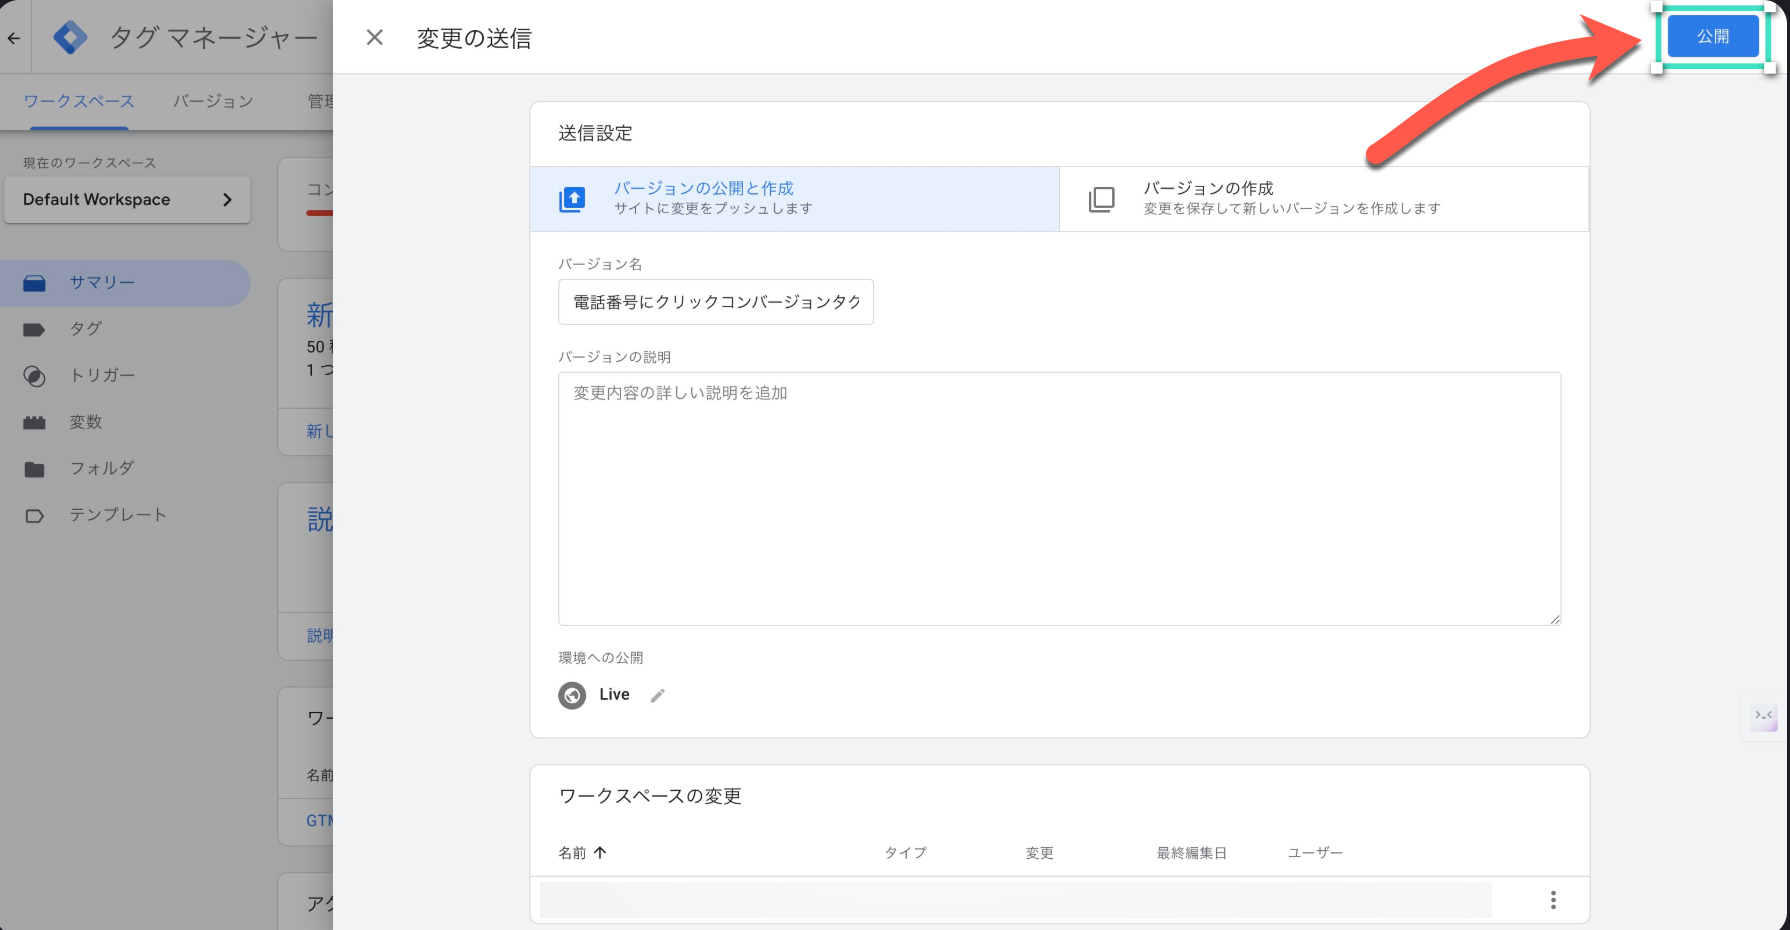Open タグ in the sidebar
Screen dimensions: 1790x930
[x=86, y=329]
